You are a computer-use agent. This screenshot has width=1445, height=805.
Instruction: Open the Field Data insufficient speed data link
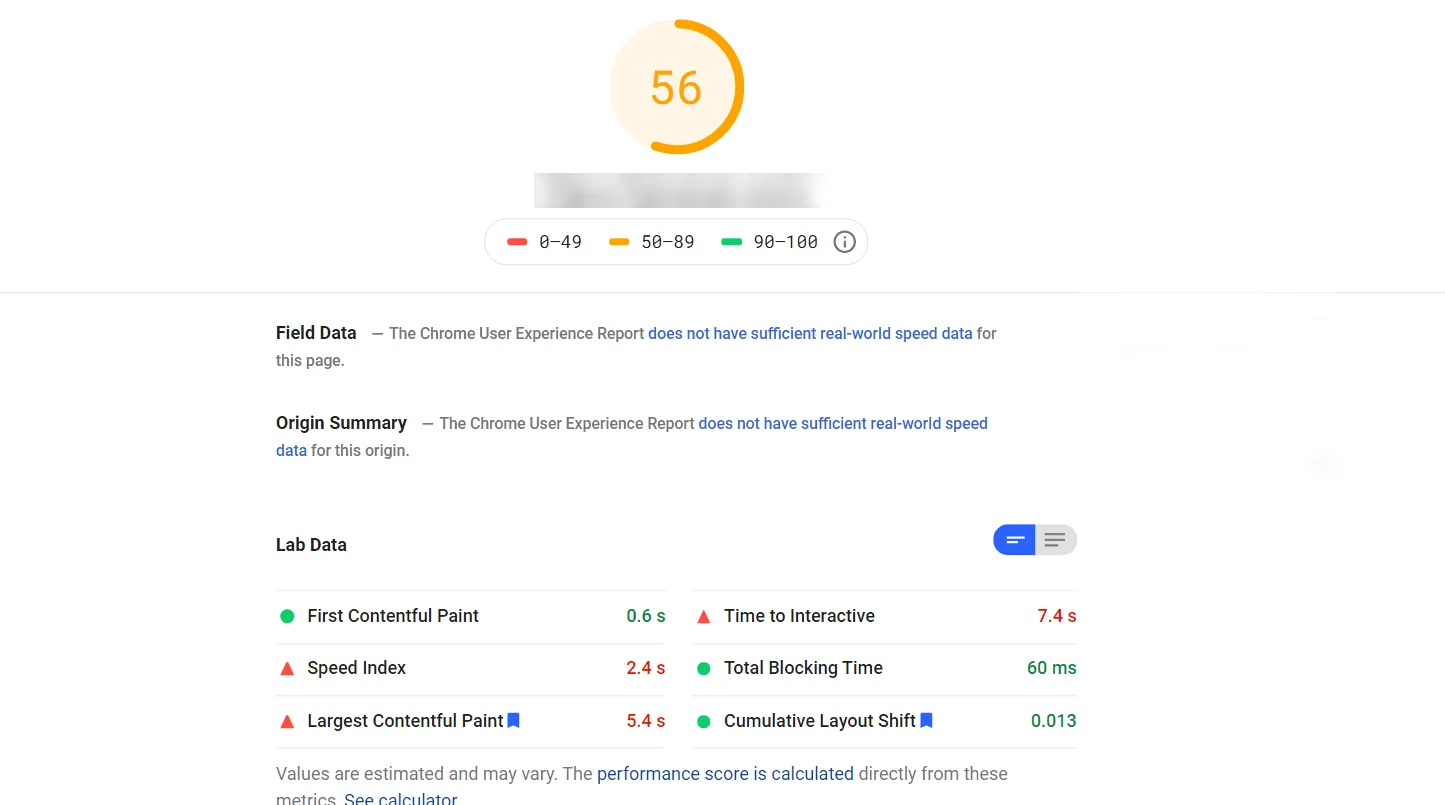[x=810, y=334]
